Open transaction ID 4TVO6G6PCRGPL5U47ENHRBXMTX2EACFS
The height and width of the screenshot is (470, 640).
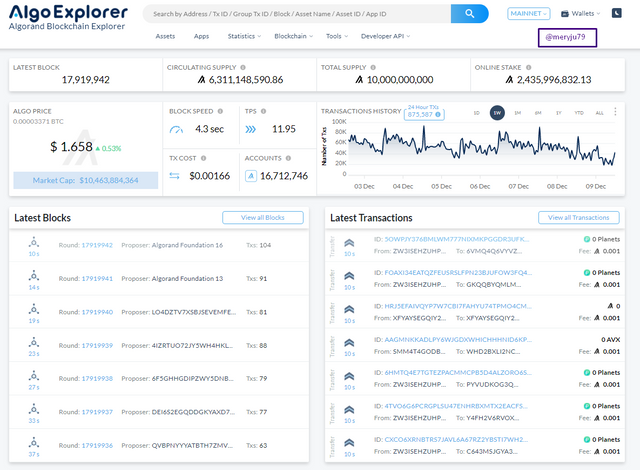pyautogui.click(x=456, y=406)
